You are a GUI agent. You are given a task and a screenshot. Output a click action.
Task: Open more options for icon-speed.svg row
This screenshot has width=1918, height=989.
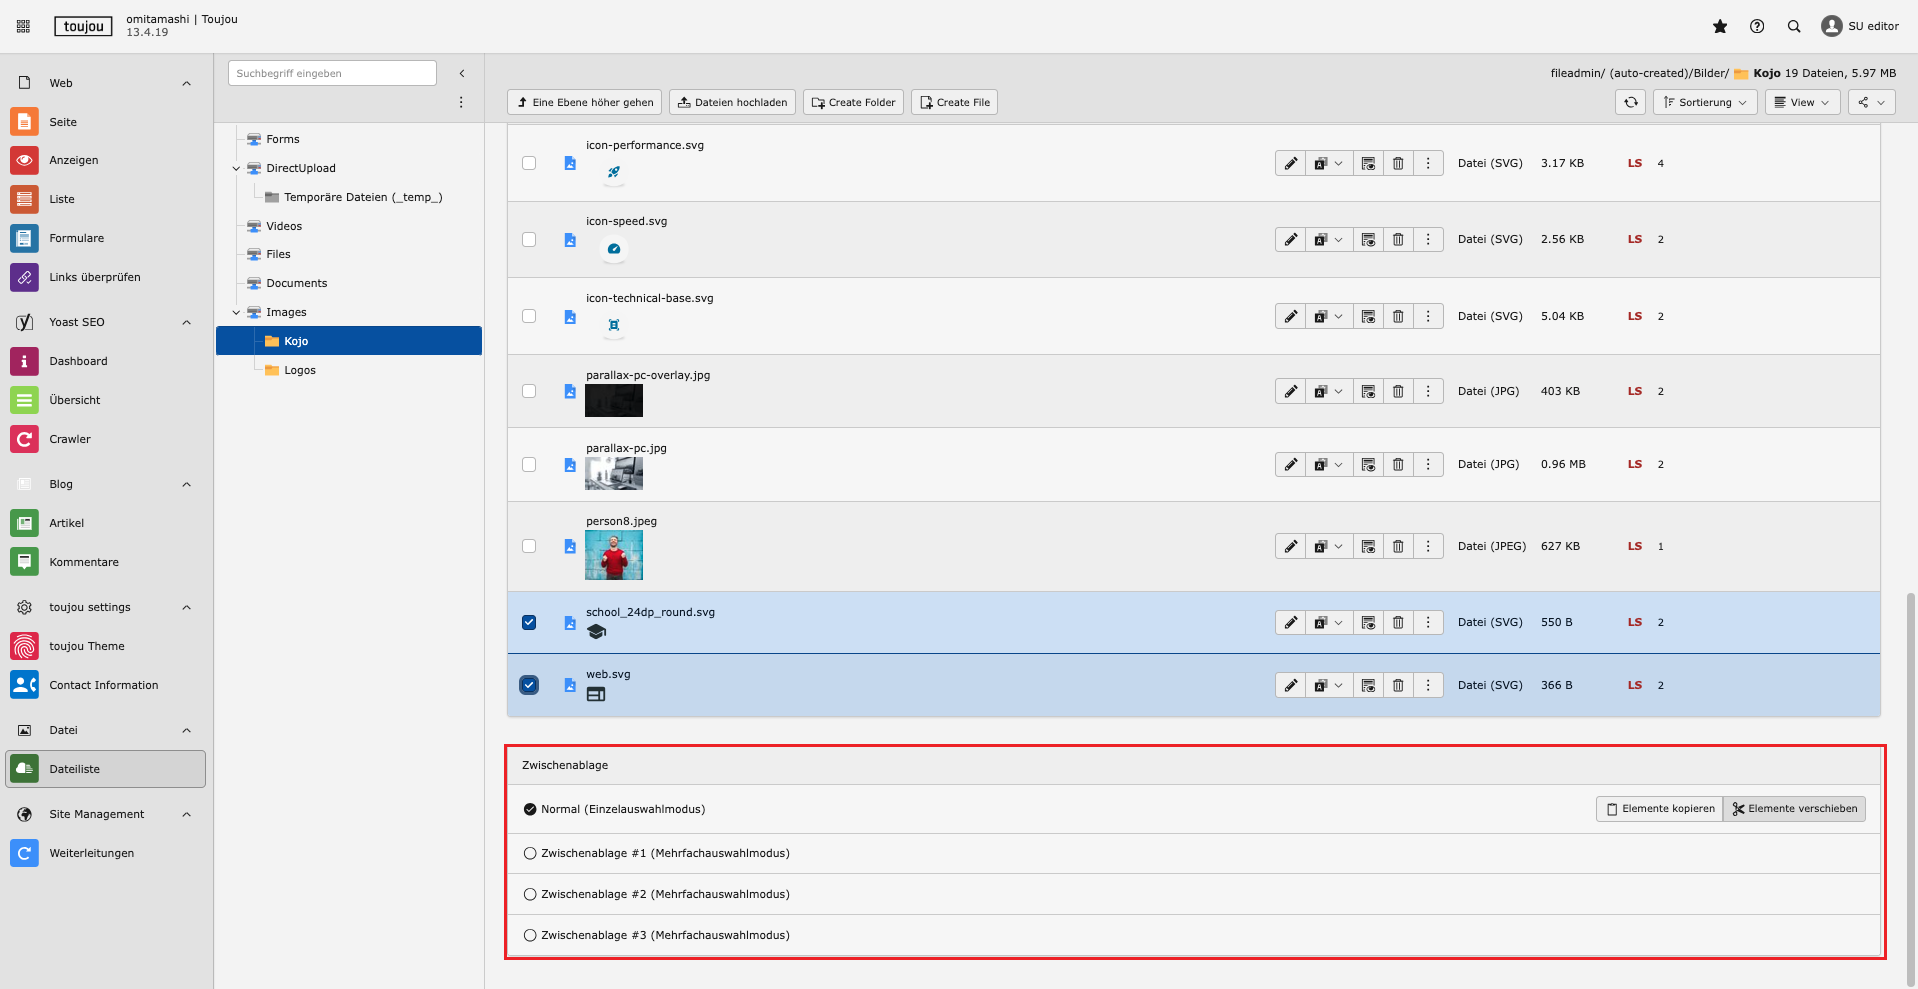tap(1428, 240)
